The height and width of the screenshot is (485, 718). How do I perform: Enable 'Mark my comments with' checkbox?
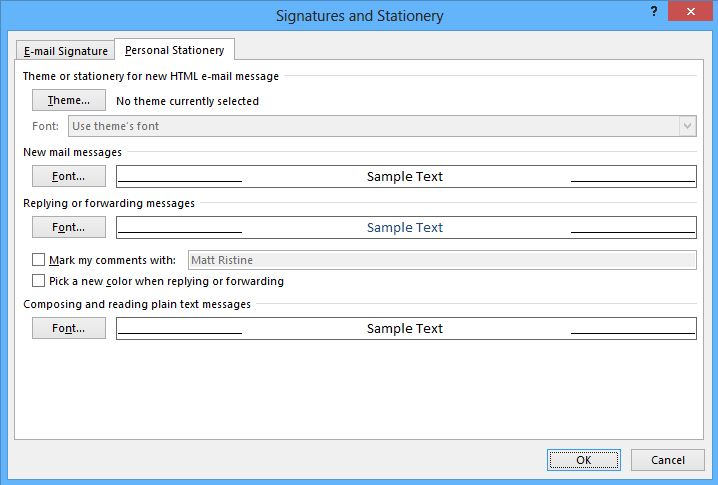(39, 260)
